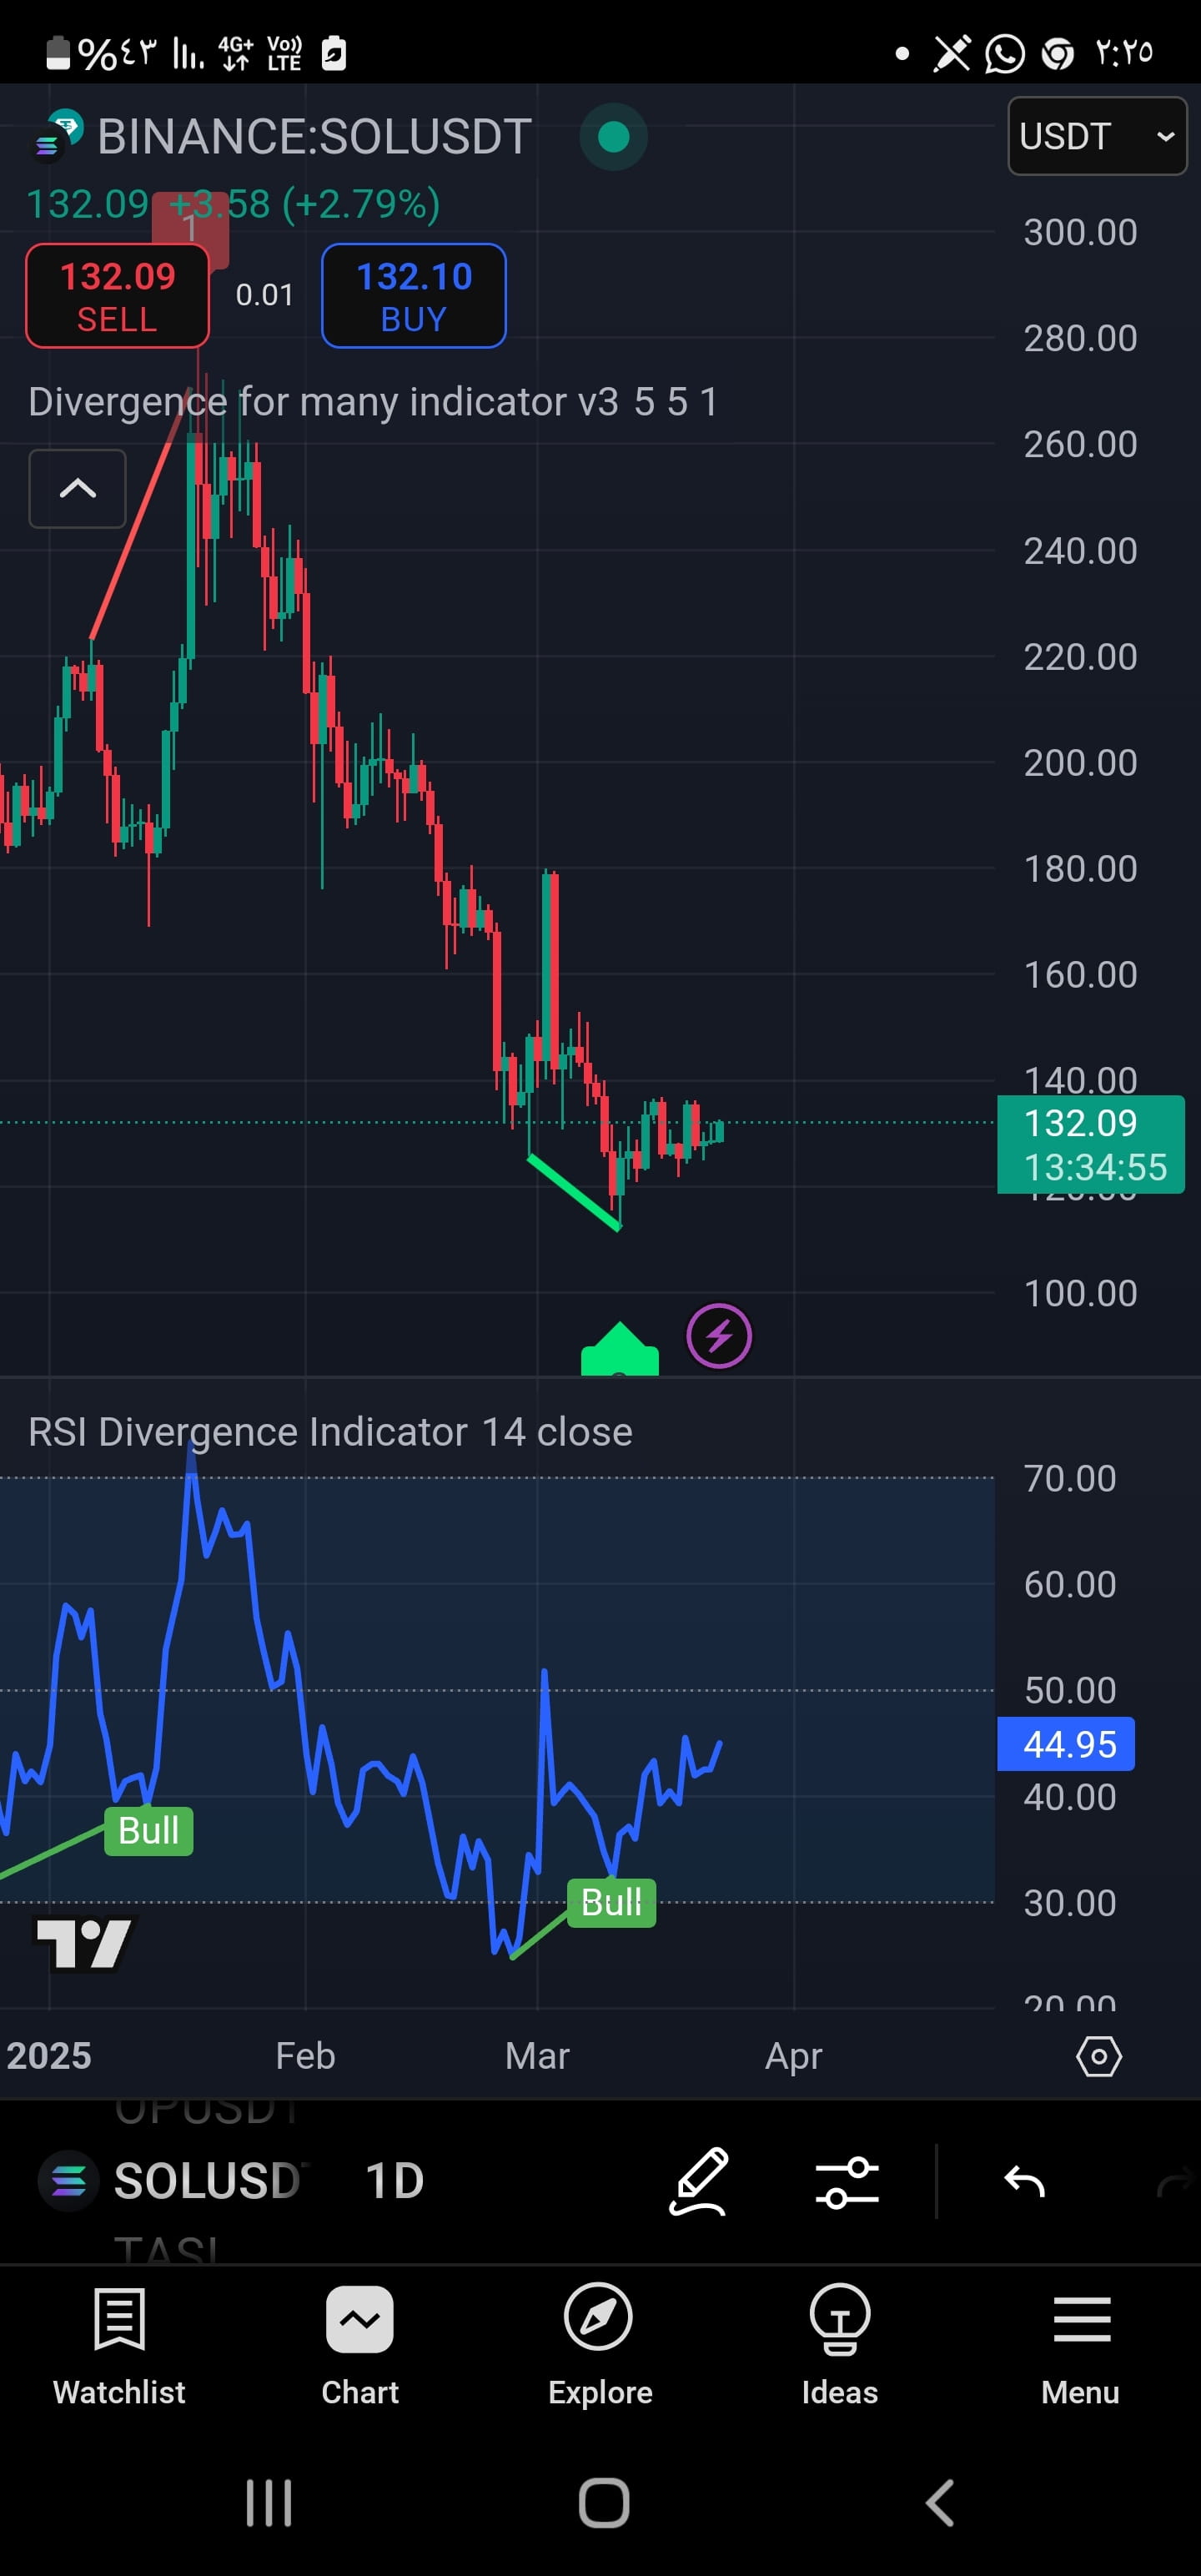Tap the Solana icon beside SOLUSD in the toolbar
This screenshot has width=1201, height=2576.
[x=68, y=2181]
